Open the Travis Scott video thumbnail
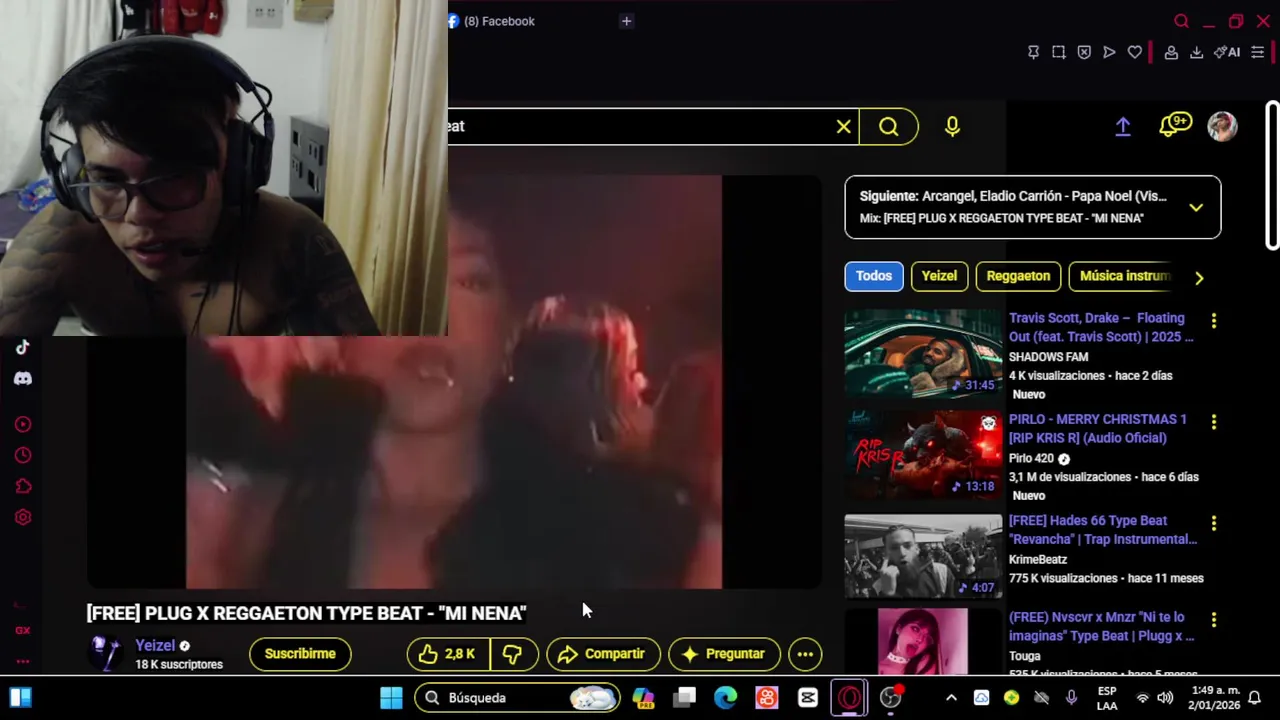 click(x=923, y=354)
